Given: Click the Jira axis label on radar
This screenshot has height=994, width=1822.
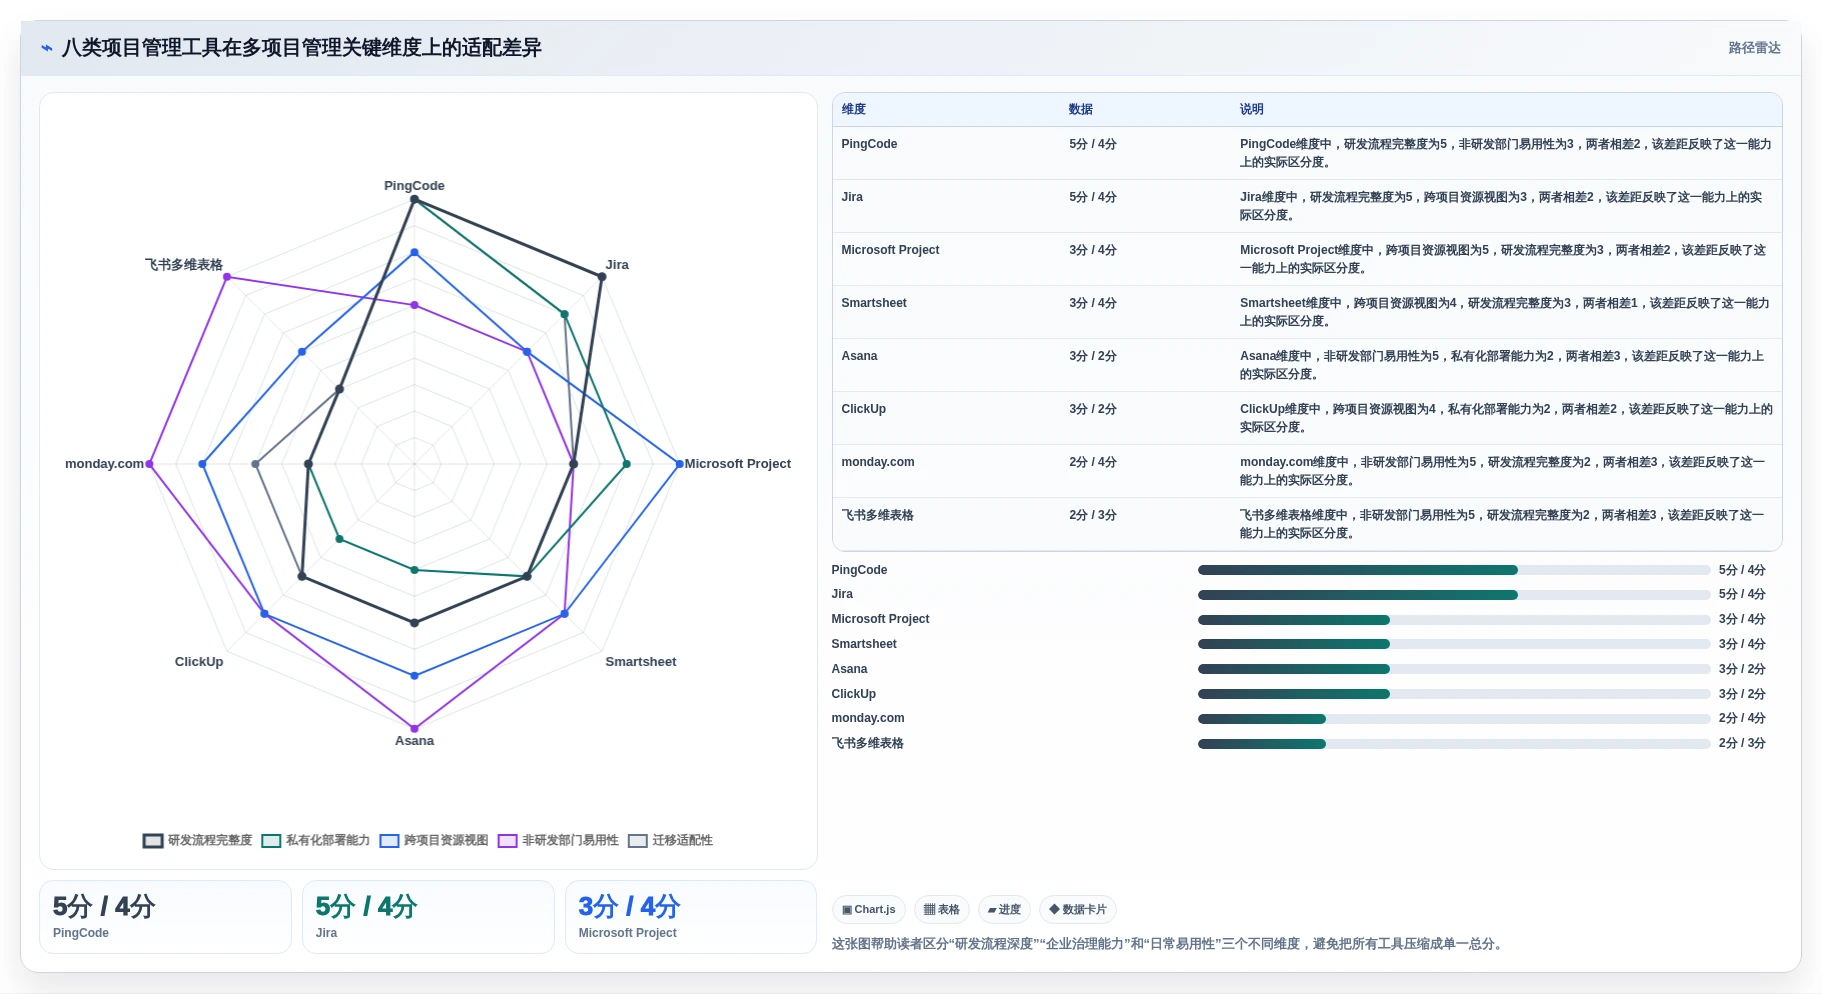Looking at the screenshot, I should [617, 265].
